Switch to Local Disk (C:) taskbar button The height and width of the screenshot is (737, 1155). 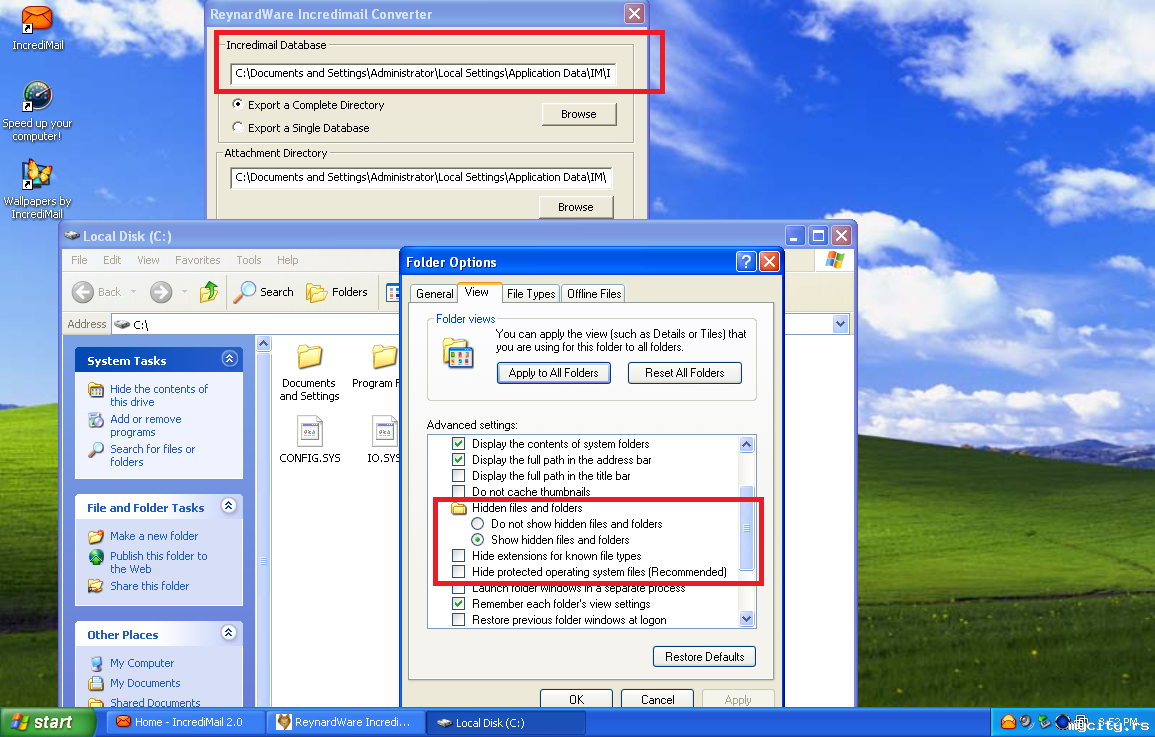pos(507,722)
